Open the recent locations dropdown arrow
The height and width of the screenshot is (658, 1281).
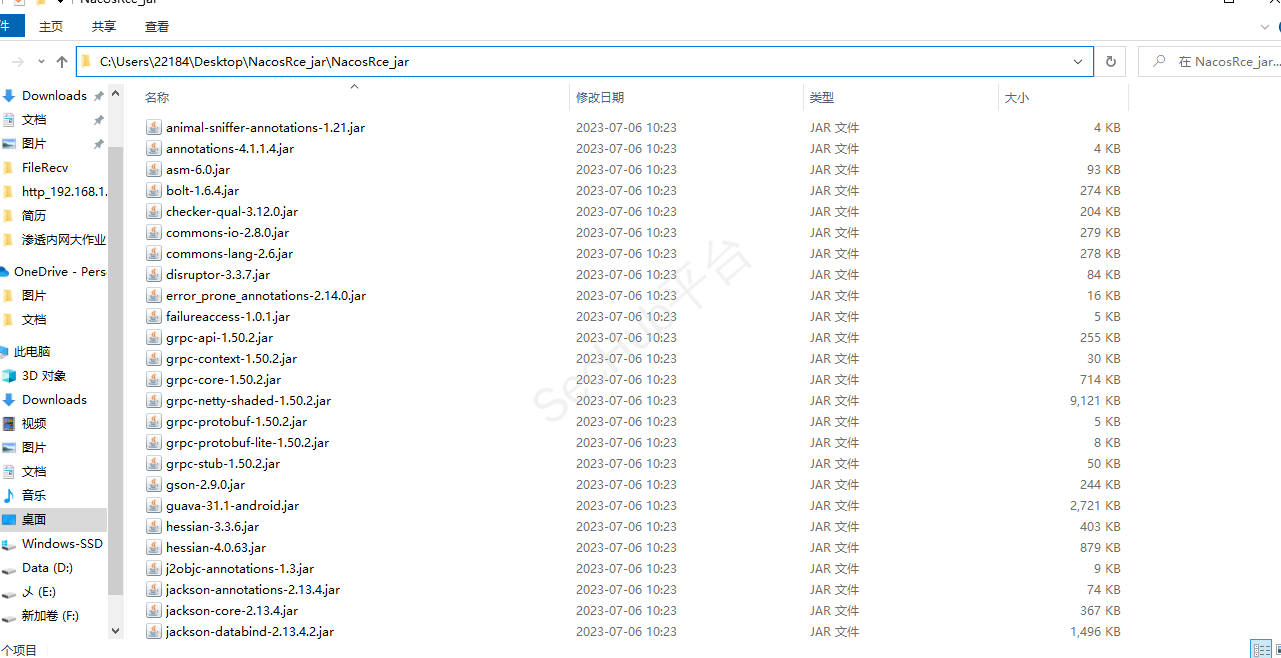click(x=41, y=62)
